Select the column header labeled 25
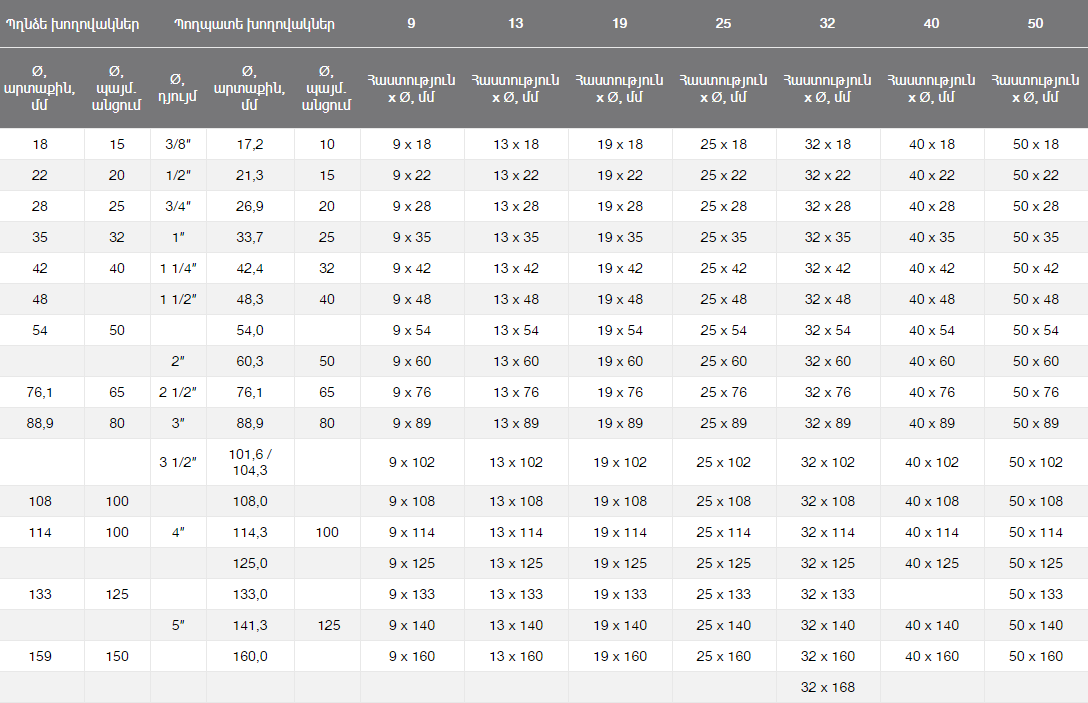This screenshot has height=703, width=1088. (x=724, y=23)
